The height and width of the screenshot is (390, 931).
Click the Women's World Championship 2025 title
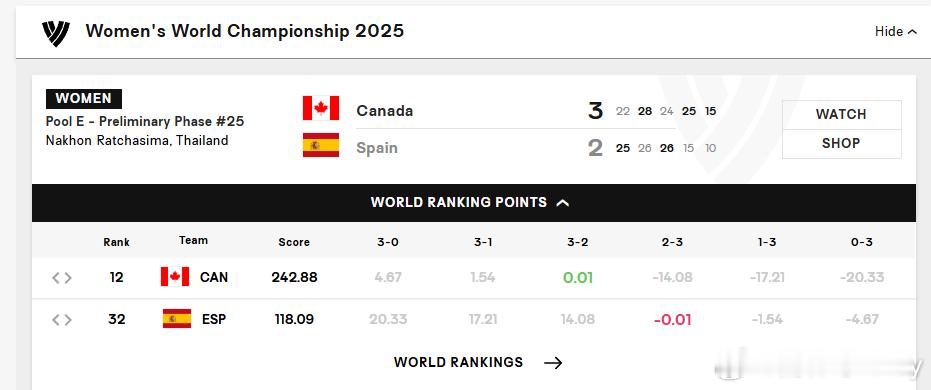245,31
